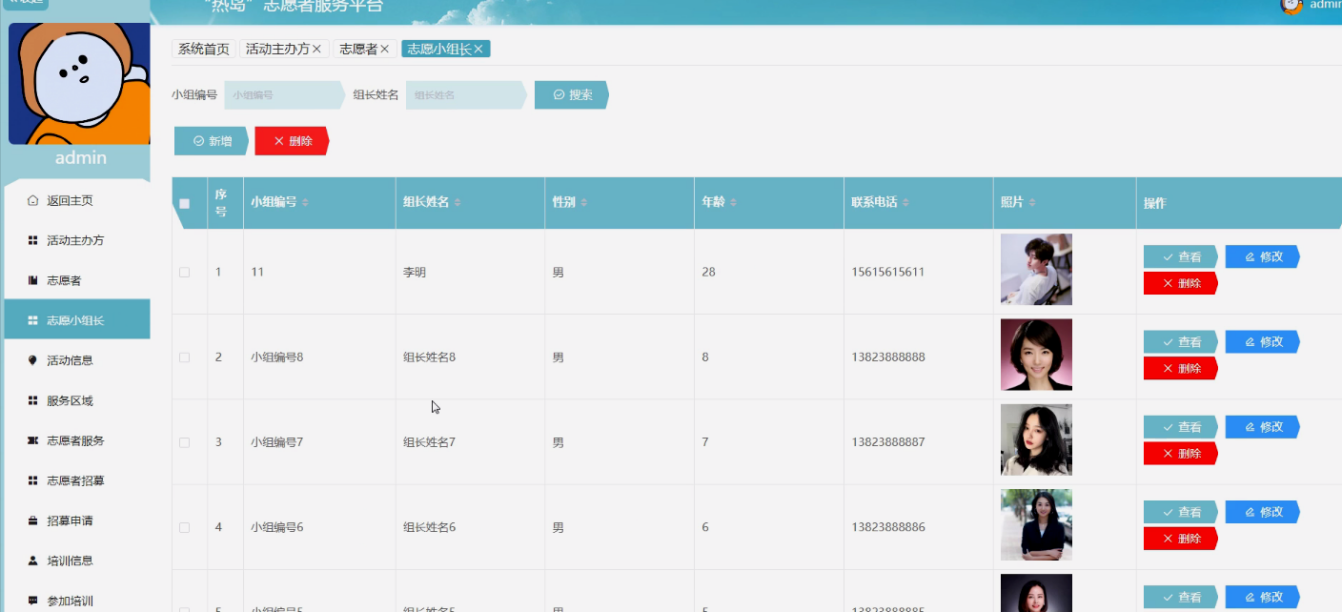Screen dimensions: 1342x612
Task: Open 活动主办方 sidebar menu item
Action: tap(77, 240)
